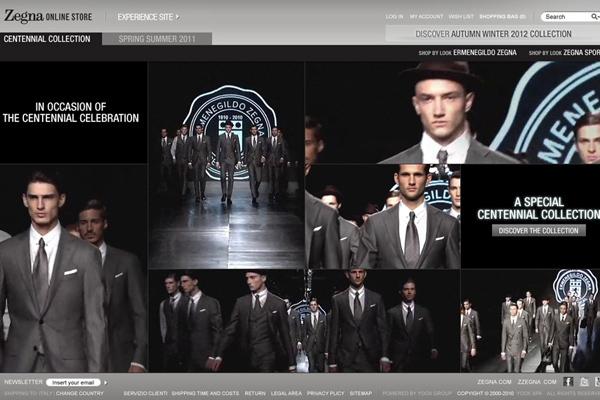This screenshot has width=600, height=400.
Task: Open the runway finale thumbnail with crest
Action: pos(227,165)
